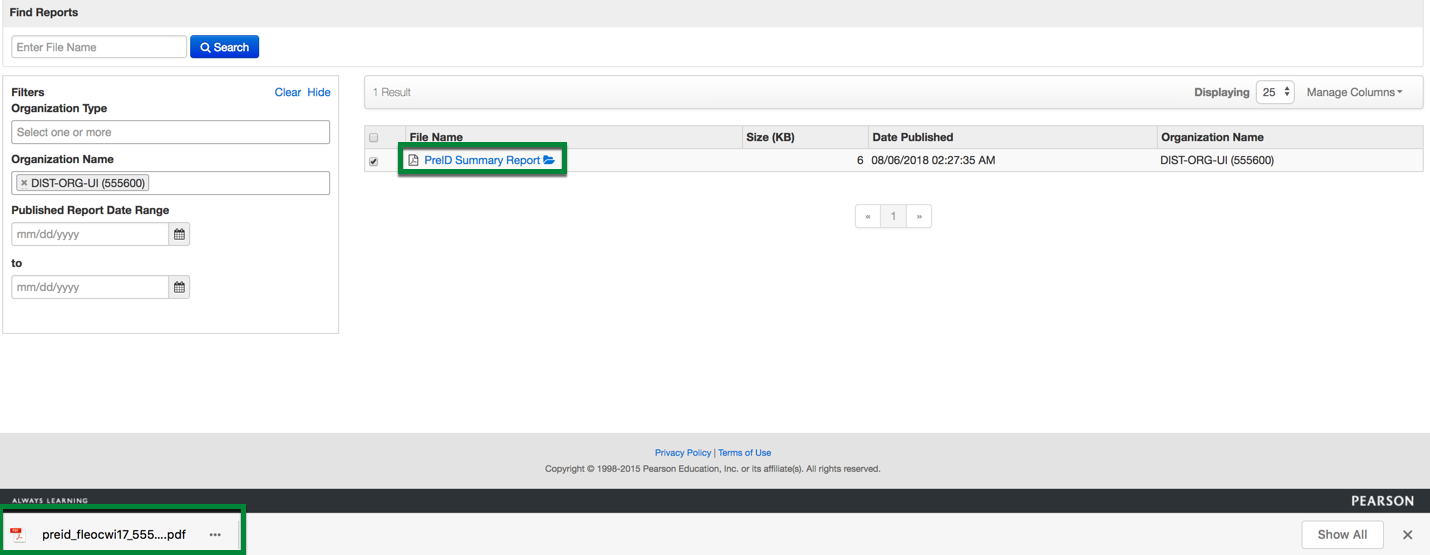Open the Organization Type select field
This screenshot has width=1430, height=555.
pos(170,132)
